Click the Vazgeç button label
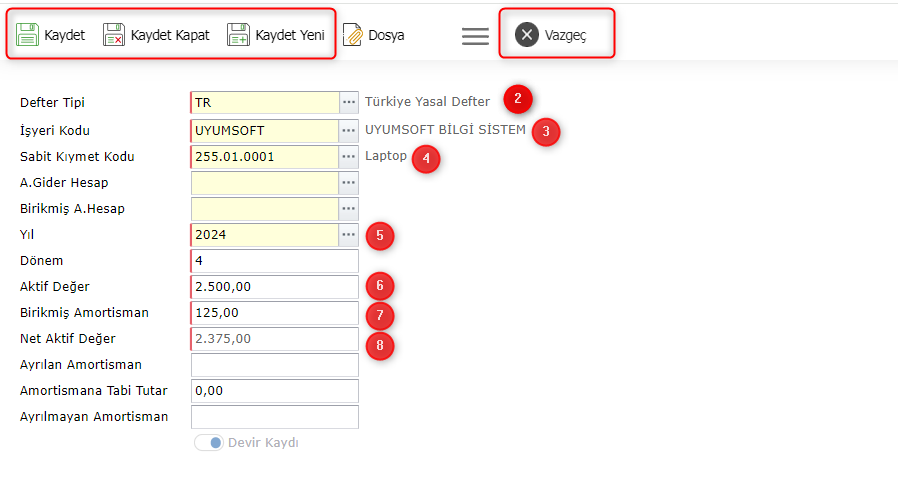 pyautogui.click(x=565, y=35)
